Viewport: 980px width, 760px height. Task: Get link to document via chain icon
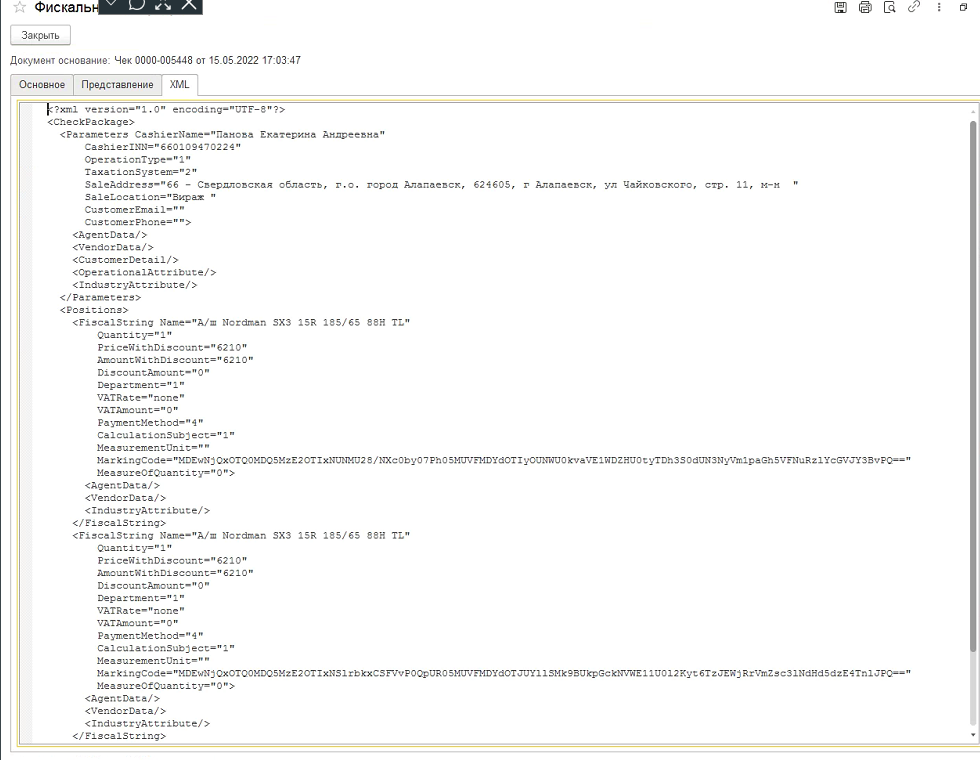tap(913, 8)
